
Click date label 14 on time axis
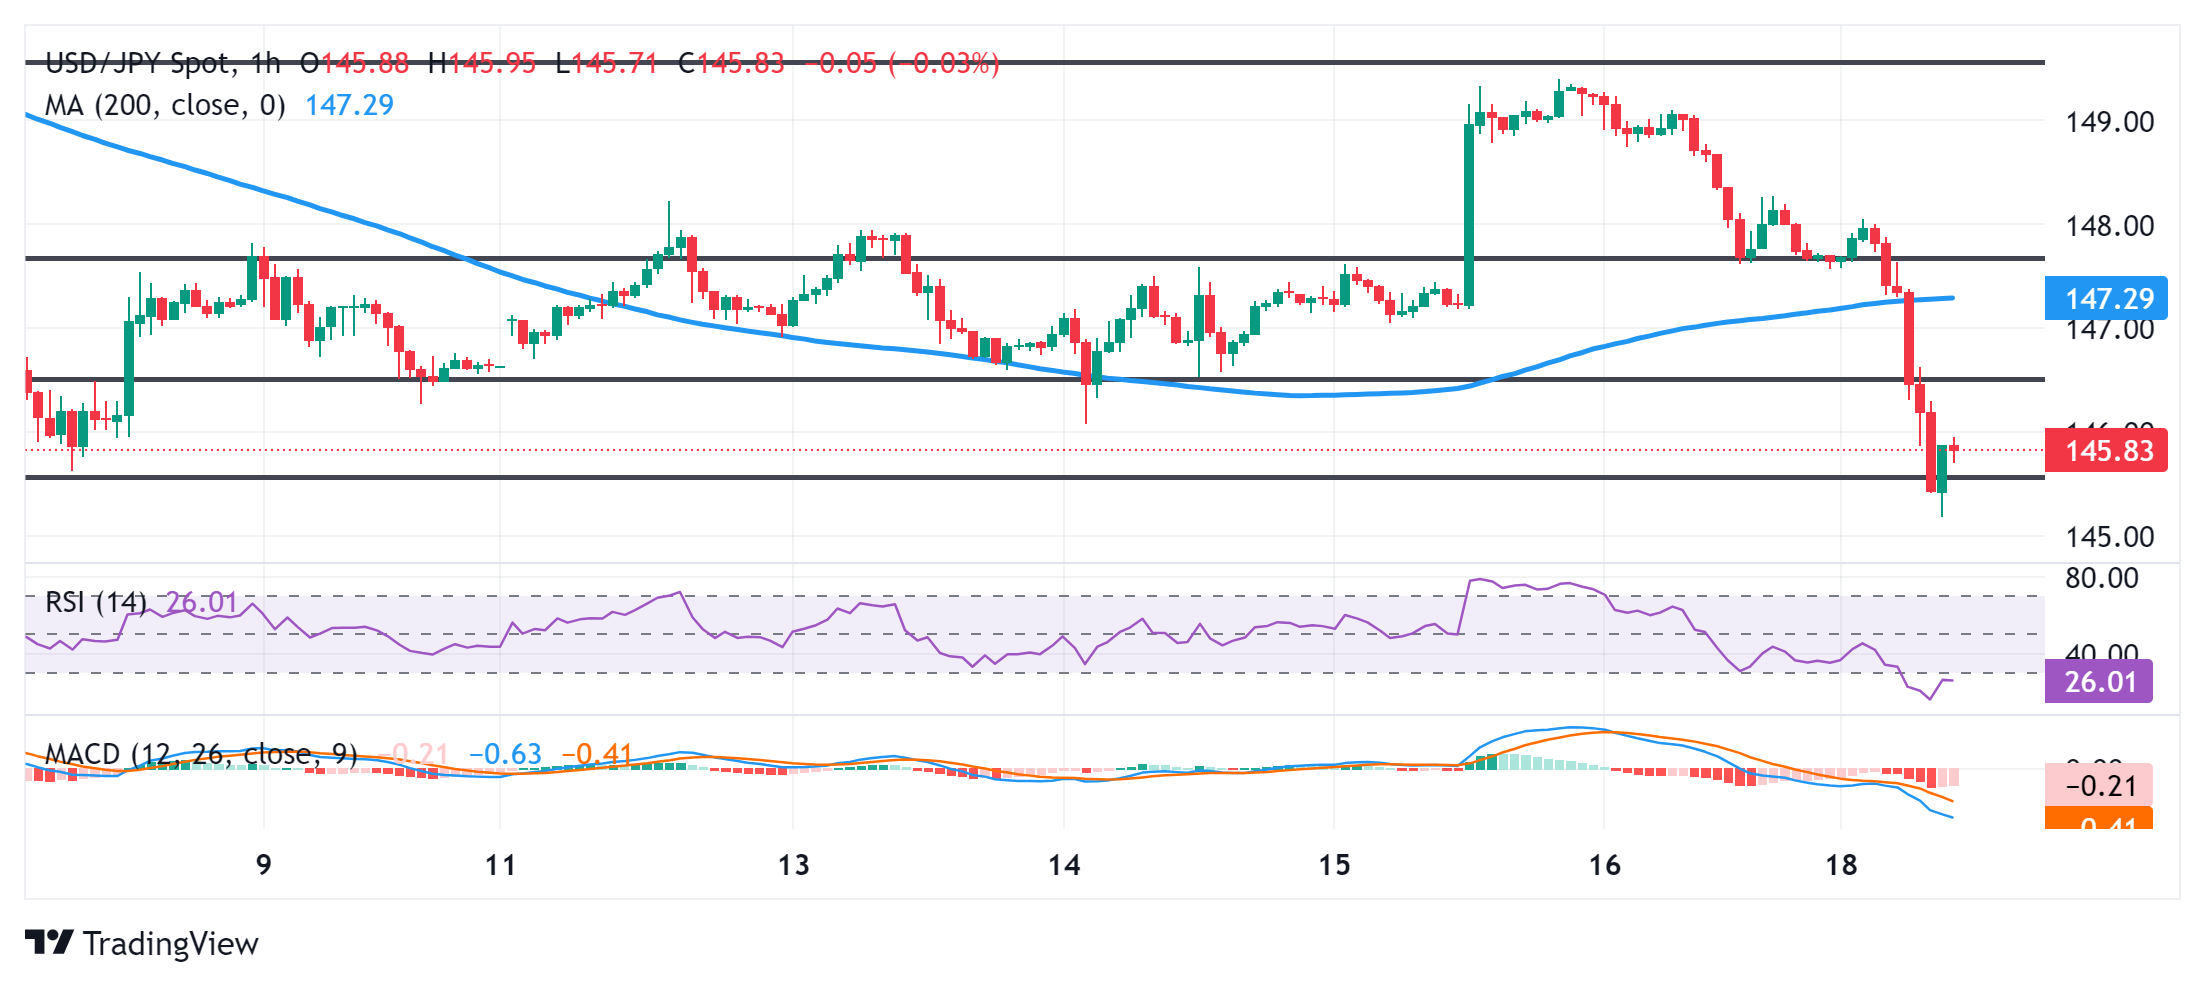[x=1064, y=865]
